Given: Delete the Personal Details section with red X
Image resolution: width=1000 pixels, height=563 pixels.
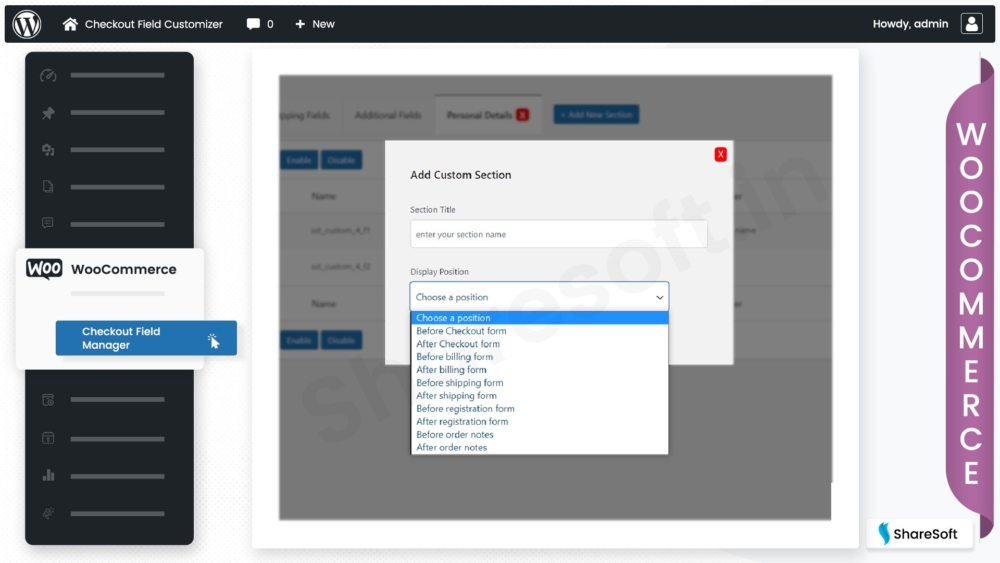Looking at the screenshot, I should (x=522, y=115).
